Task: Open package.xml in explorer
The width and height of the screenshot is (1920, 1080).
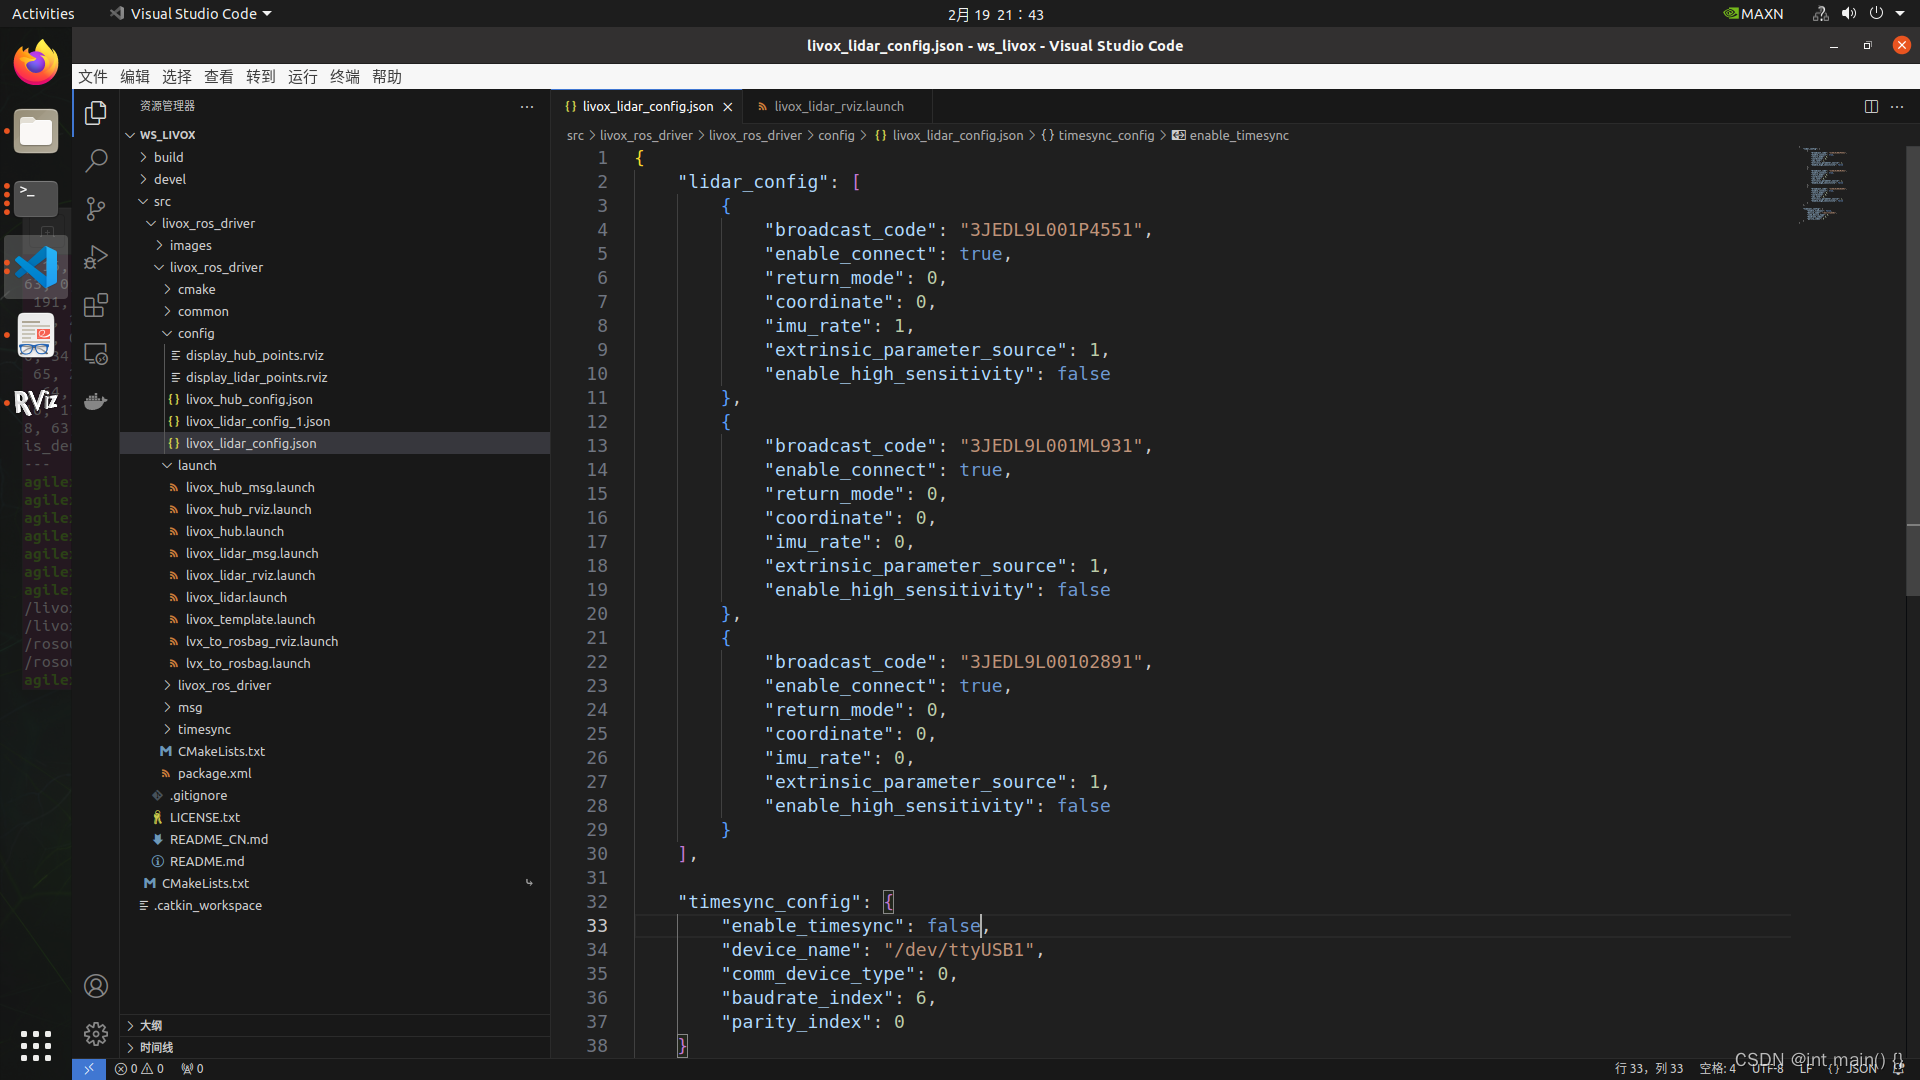Action: (214, 773)
